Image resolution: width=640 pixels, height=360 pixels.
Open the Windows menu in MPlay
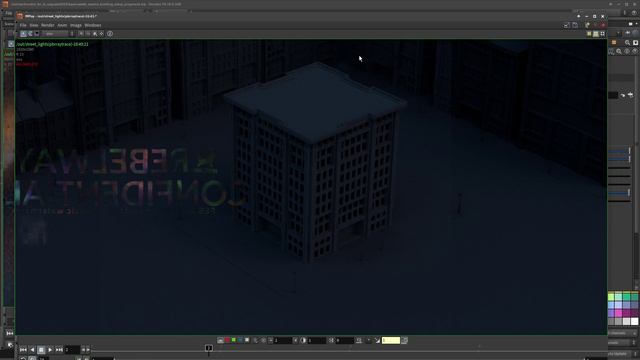coord(93,25)
